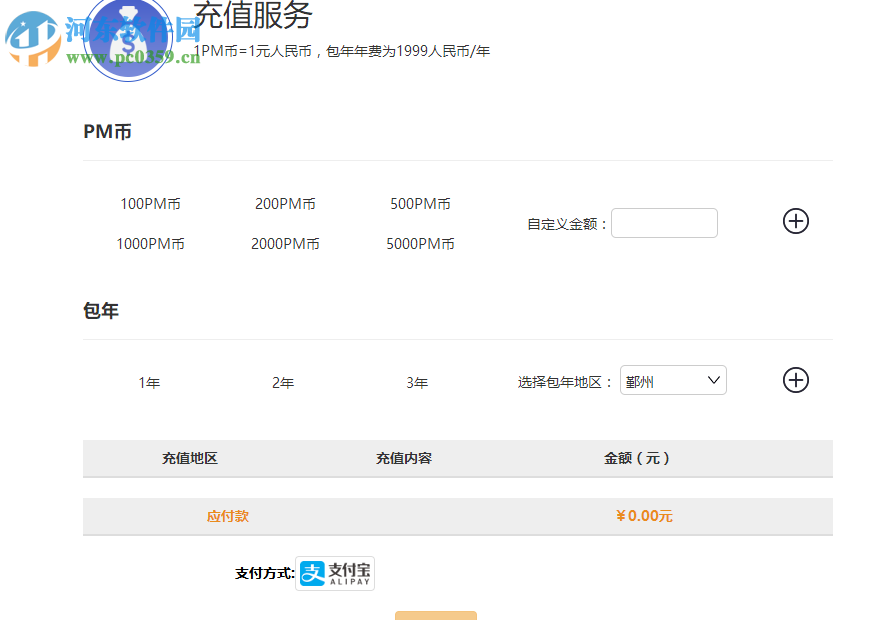Open the 鄞州 region dropdown
The image size is (892, 620).
pos(672,380)
